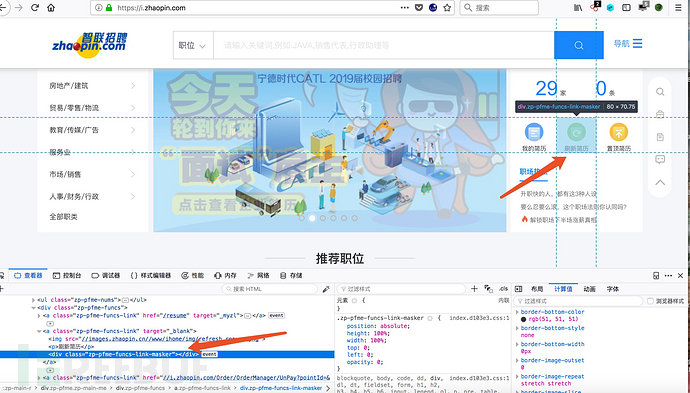Image resolution: width=690 pixels, height=393 pixels.
Task: Switch to the 布局 layout tab
Action: pyautogui.click(x=537, y=289)
